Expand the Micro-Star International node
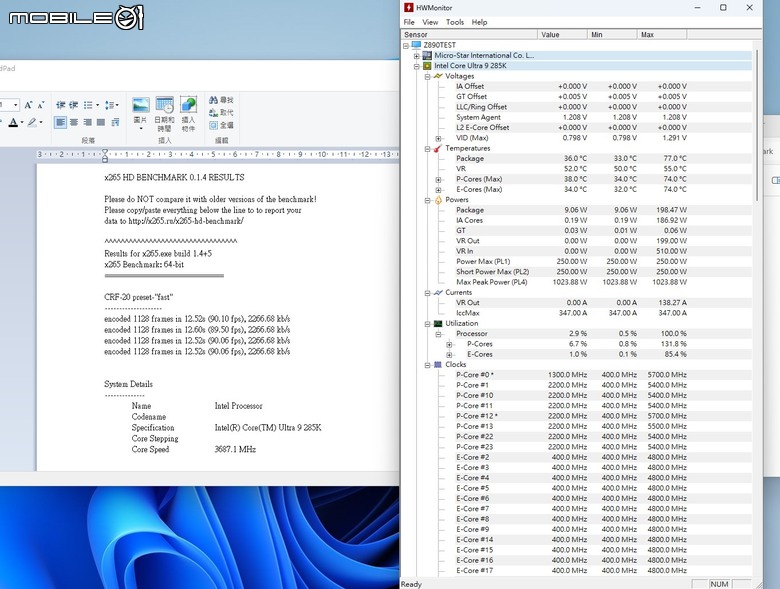This screenshot has width=780, height=589. (417, 56)
